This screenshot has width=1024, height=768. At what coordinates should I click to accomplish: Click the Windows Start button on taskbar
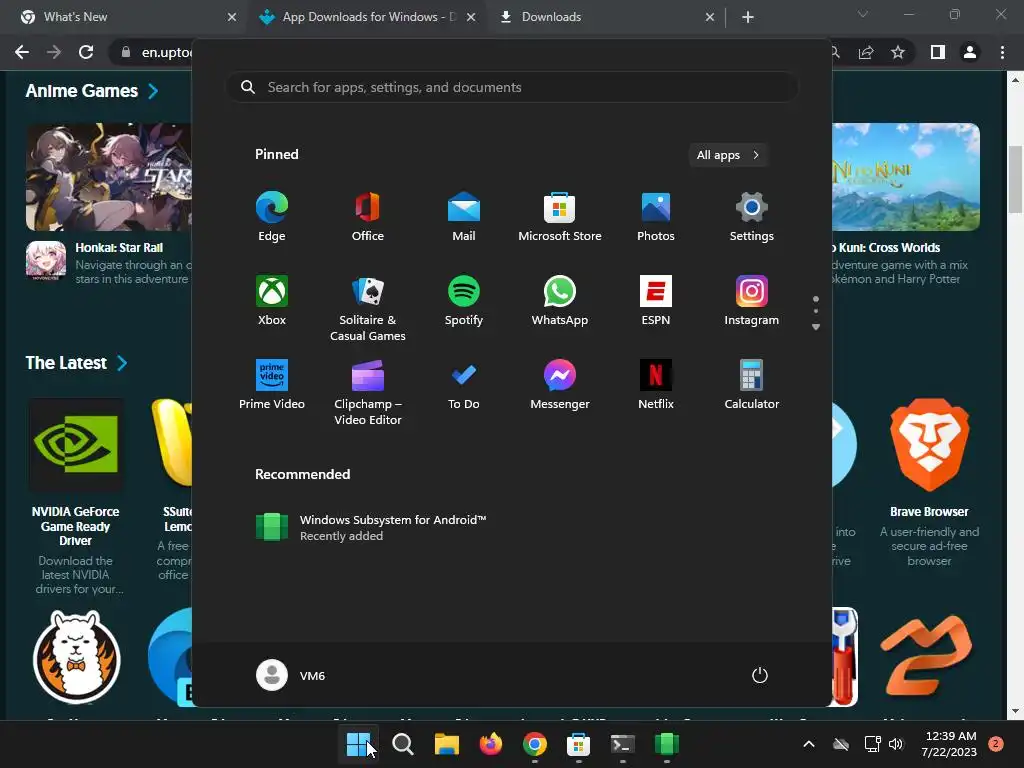click(358, 744)
